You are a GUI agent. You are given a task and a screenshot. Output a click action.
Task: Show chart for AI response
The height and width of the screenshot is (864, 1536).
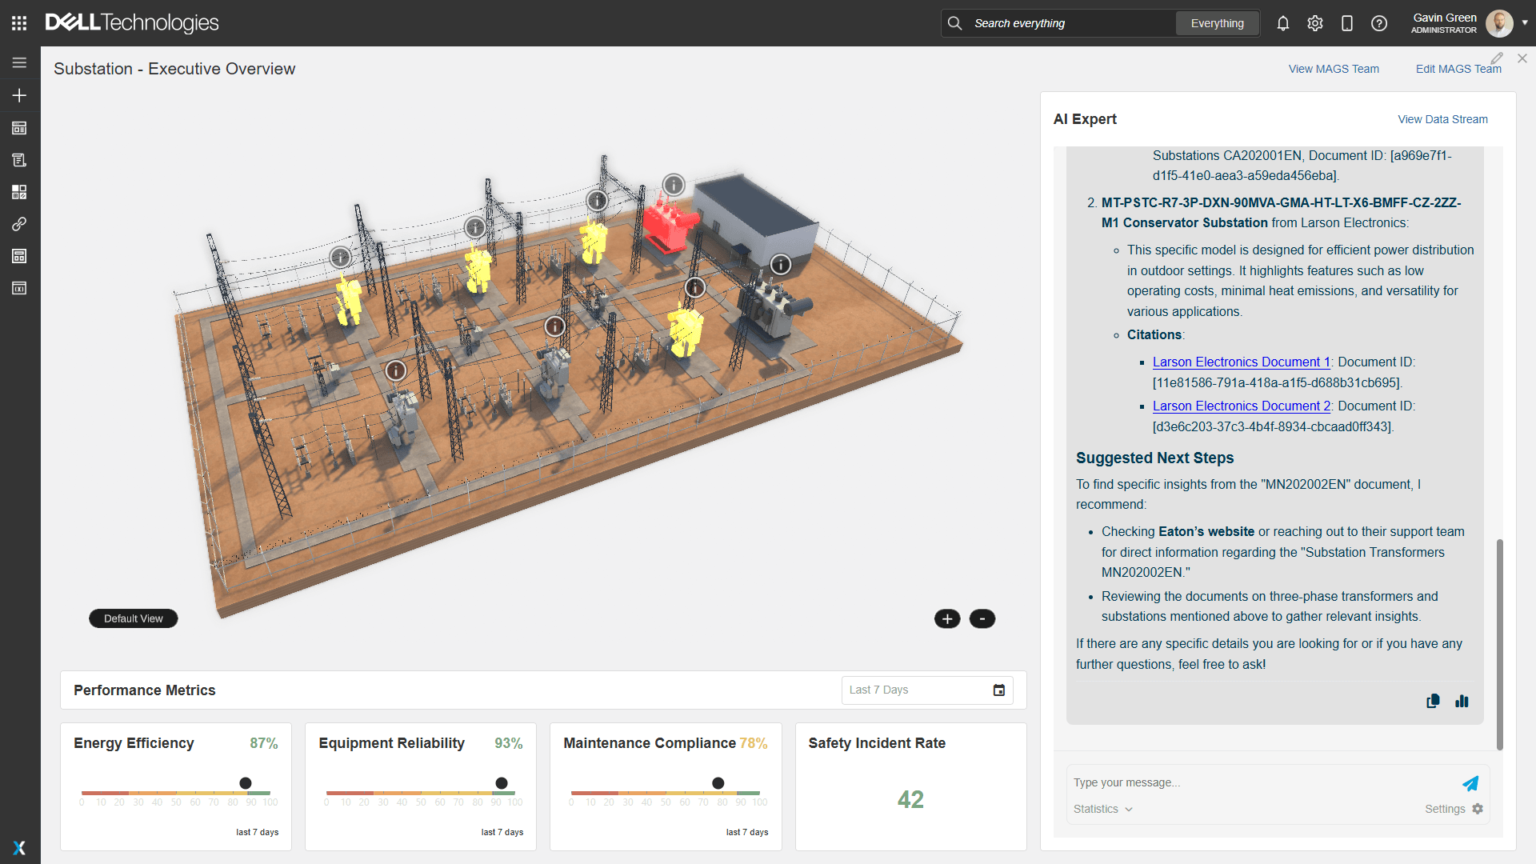pos(1462,701)
